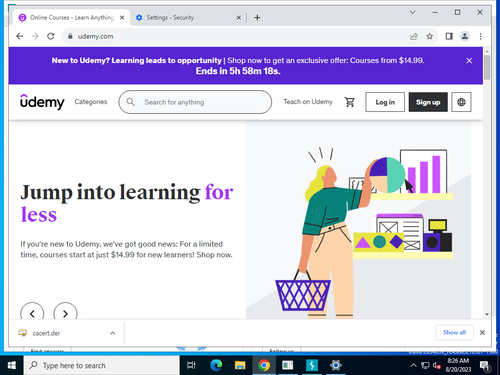
Task: View site info via the padlock icon
Action: click(70, 36)
